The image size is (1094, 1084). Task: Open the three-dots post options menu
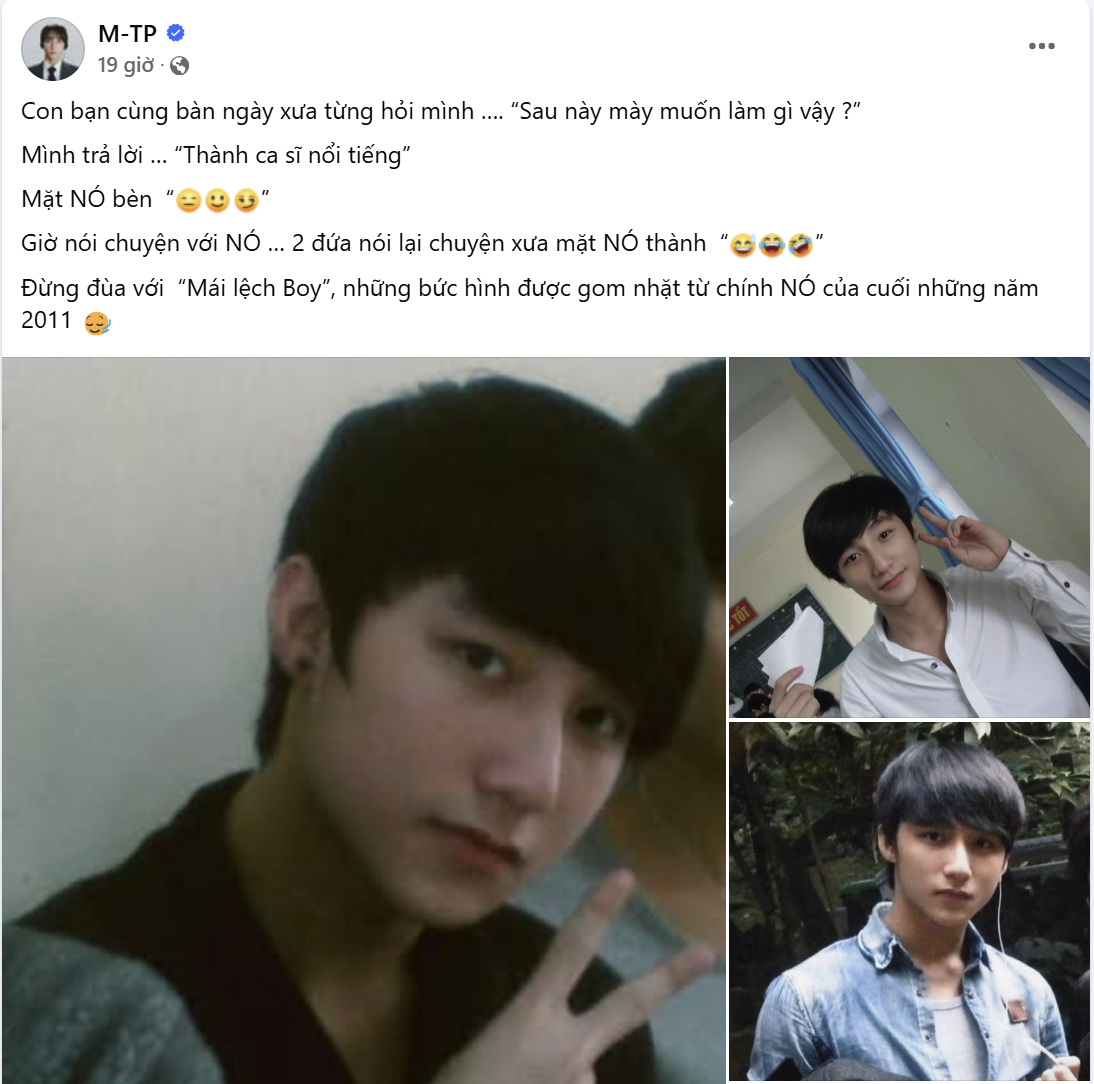point(1041,46)
